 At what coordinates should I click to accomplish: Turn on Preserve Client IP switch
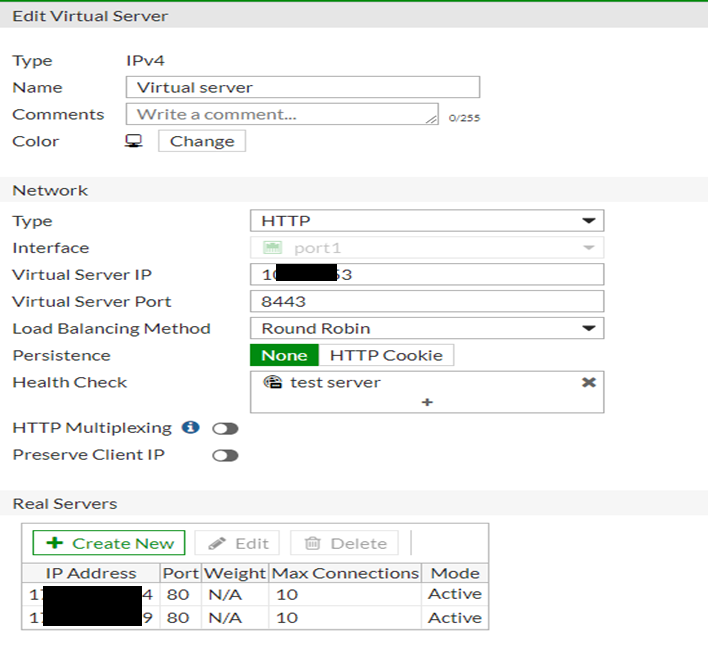coord(225,455)
